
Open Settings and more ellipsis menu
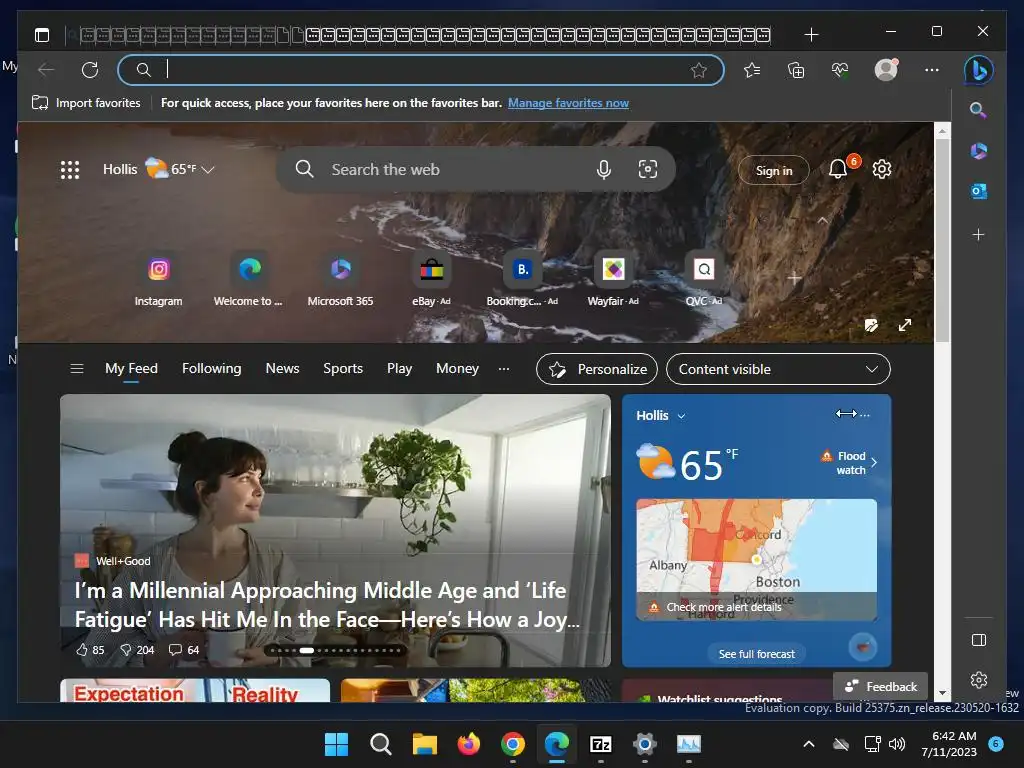point(932,70)
